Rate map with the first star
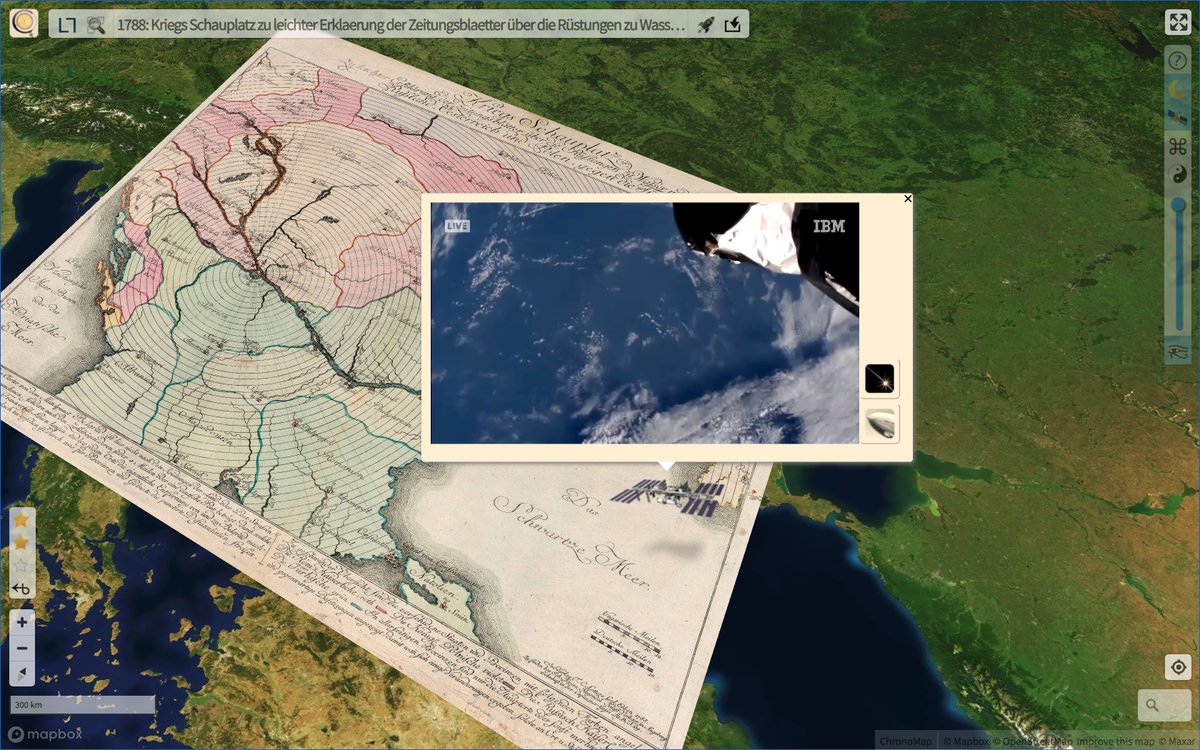The image size is (1200, 750). pyautogui.click(x=21, y=520)
